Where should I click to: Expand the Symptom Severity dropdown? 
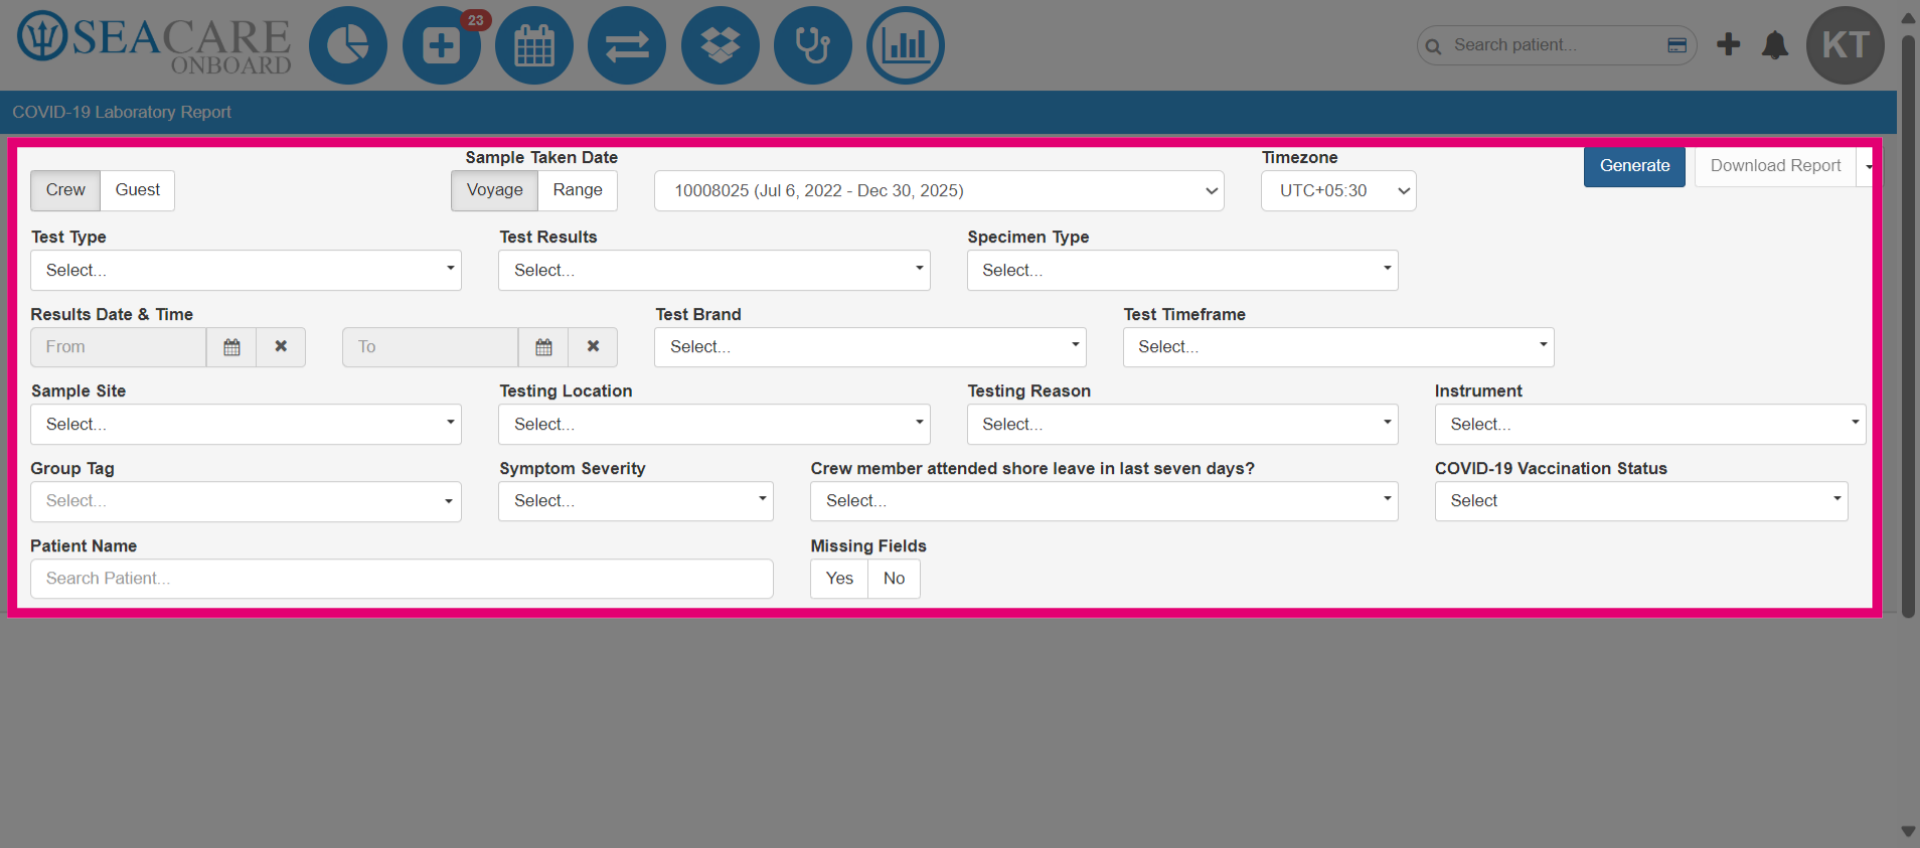pyautogui.click(x=636, y=501)
